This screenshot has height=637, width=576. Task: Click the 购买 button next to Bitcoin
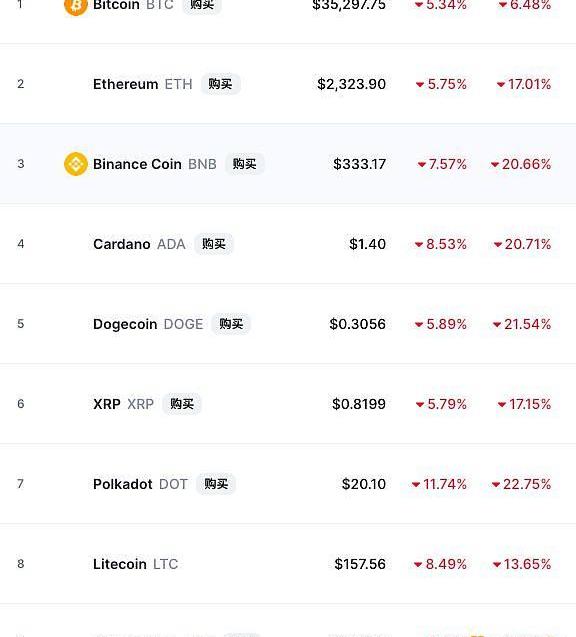point(202,5)
